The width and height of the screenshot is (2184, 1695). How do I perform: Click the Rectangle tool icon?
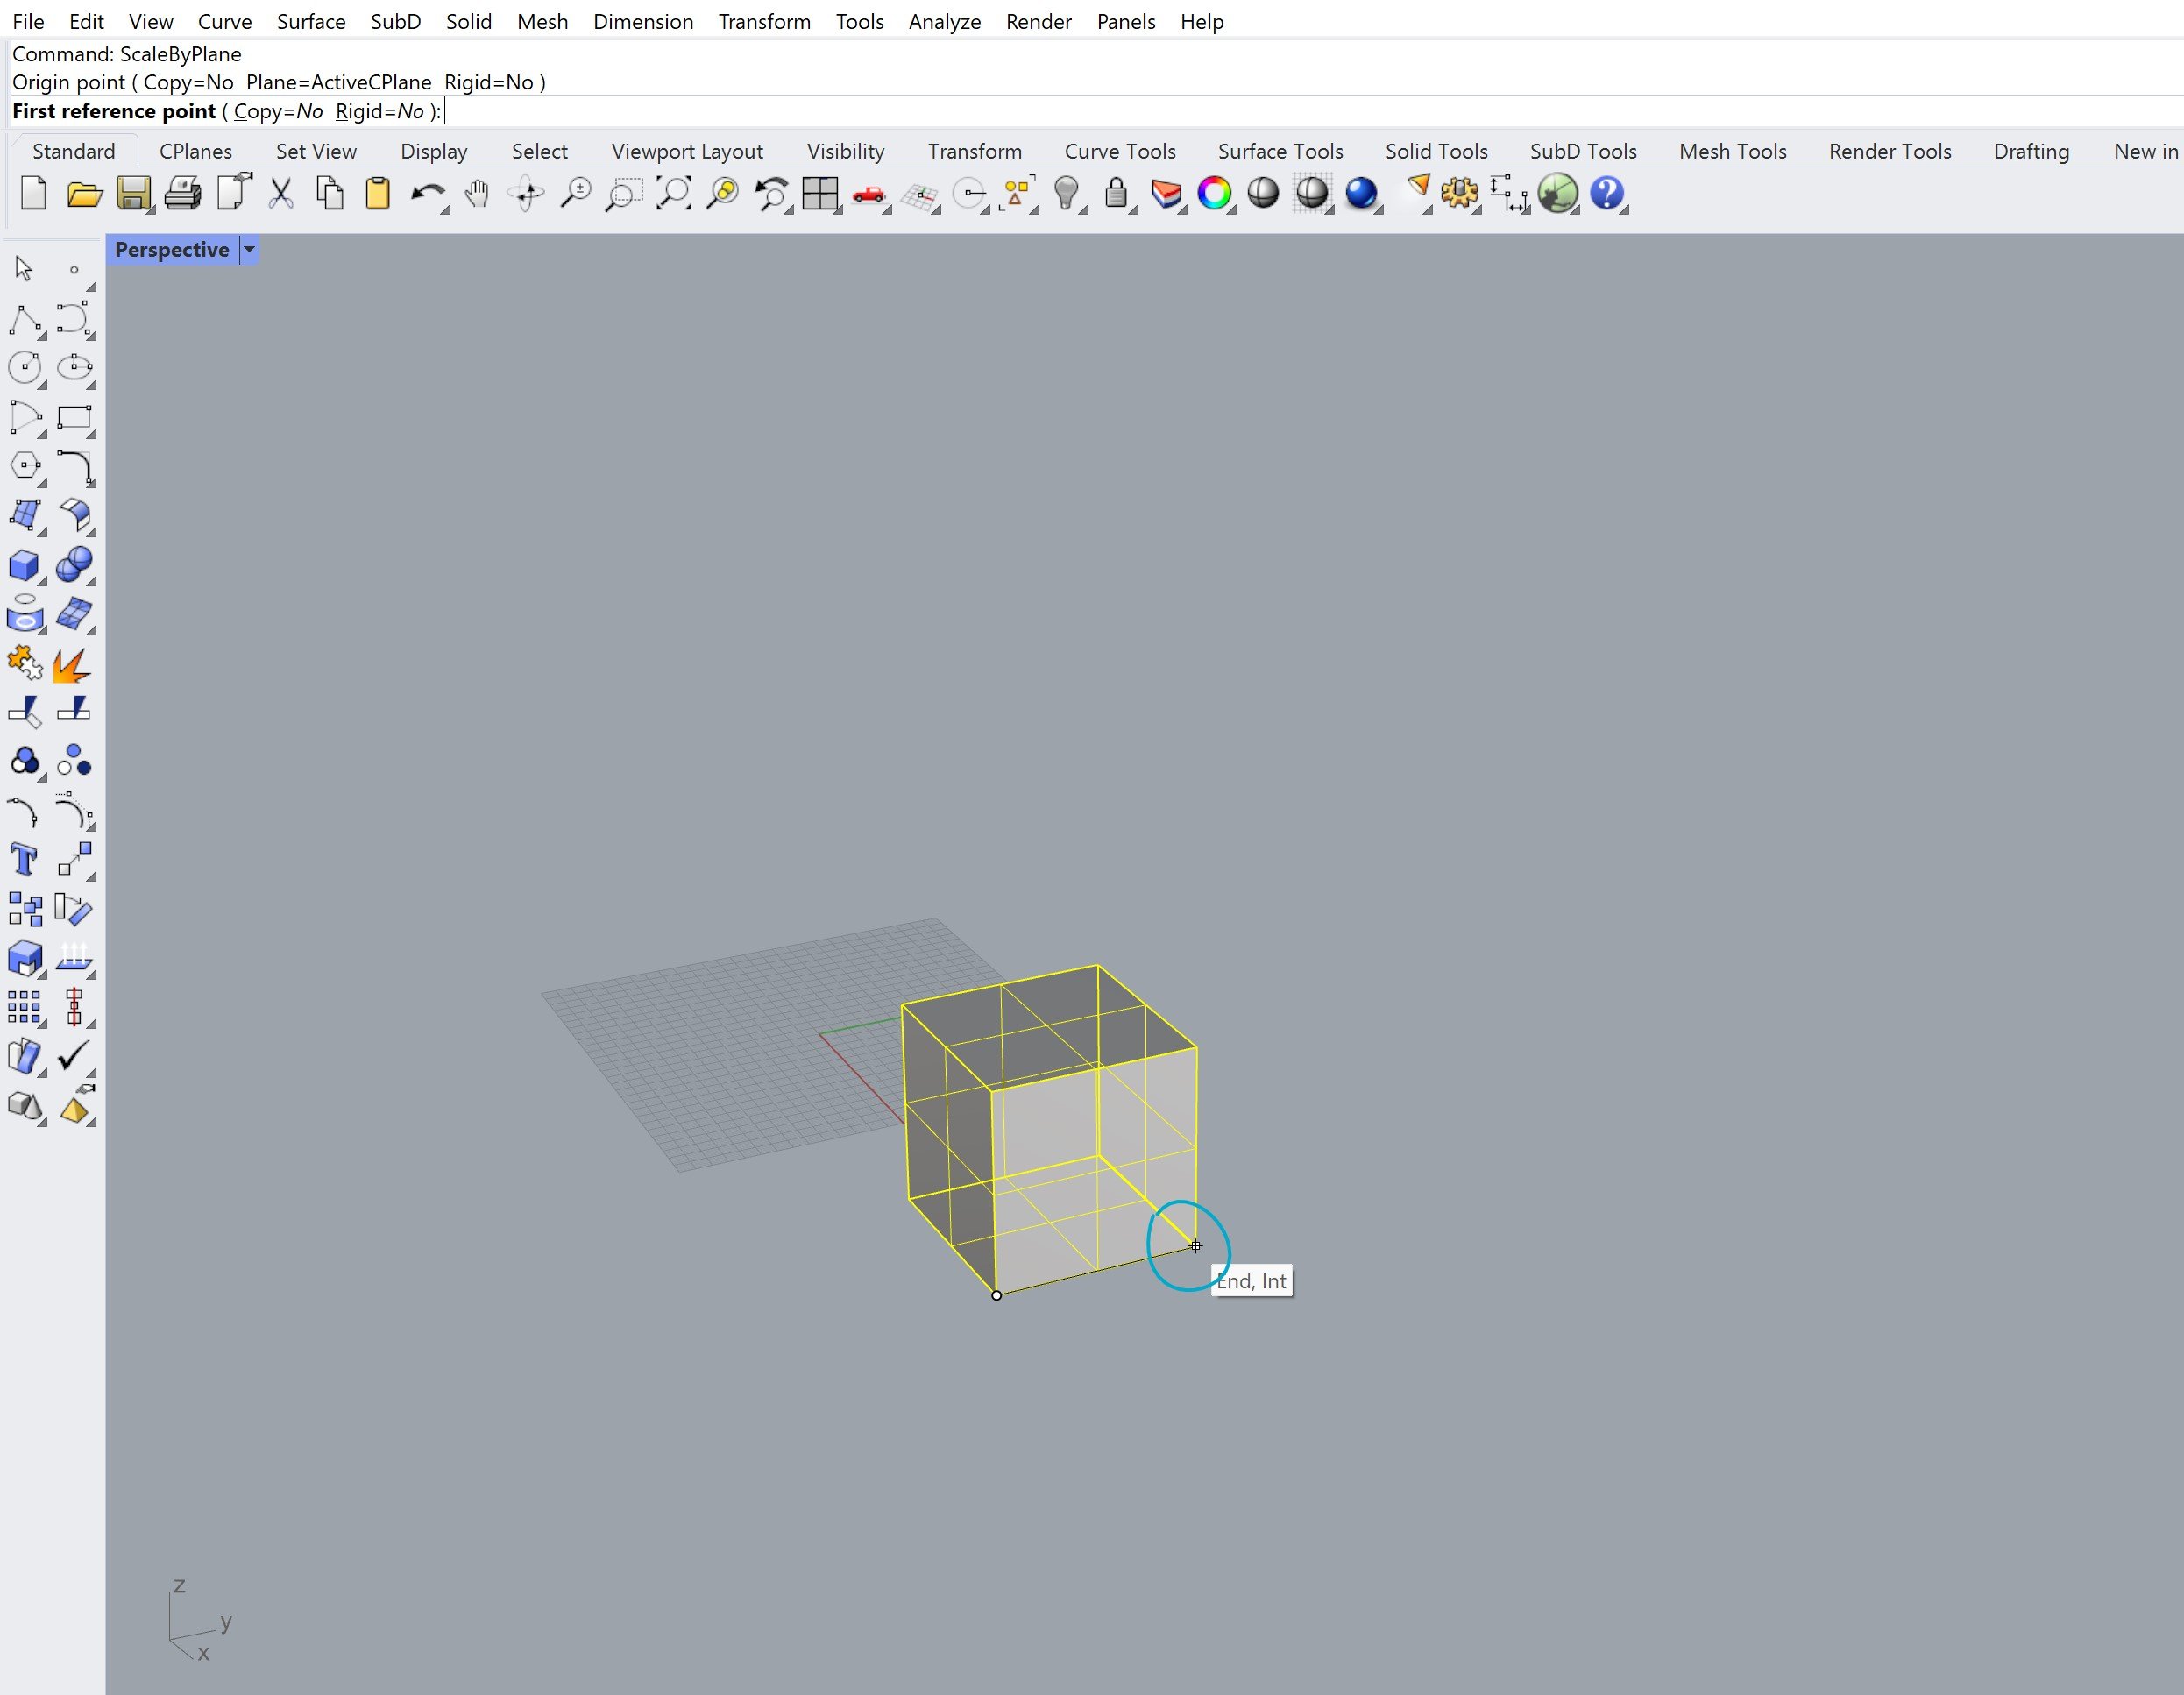(x=74, y=418)
